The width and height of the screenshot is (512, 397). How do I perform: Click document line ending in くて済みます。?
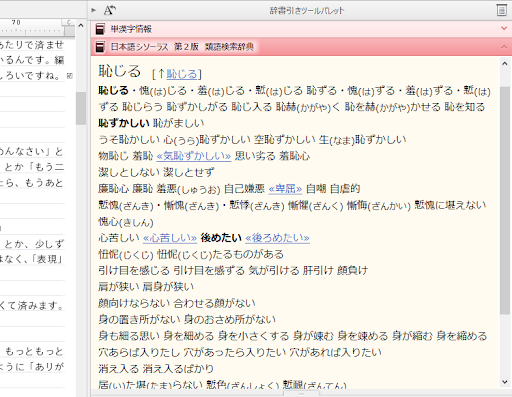pos(32,305)
